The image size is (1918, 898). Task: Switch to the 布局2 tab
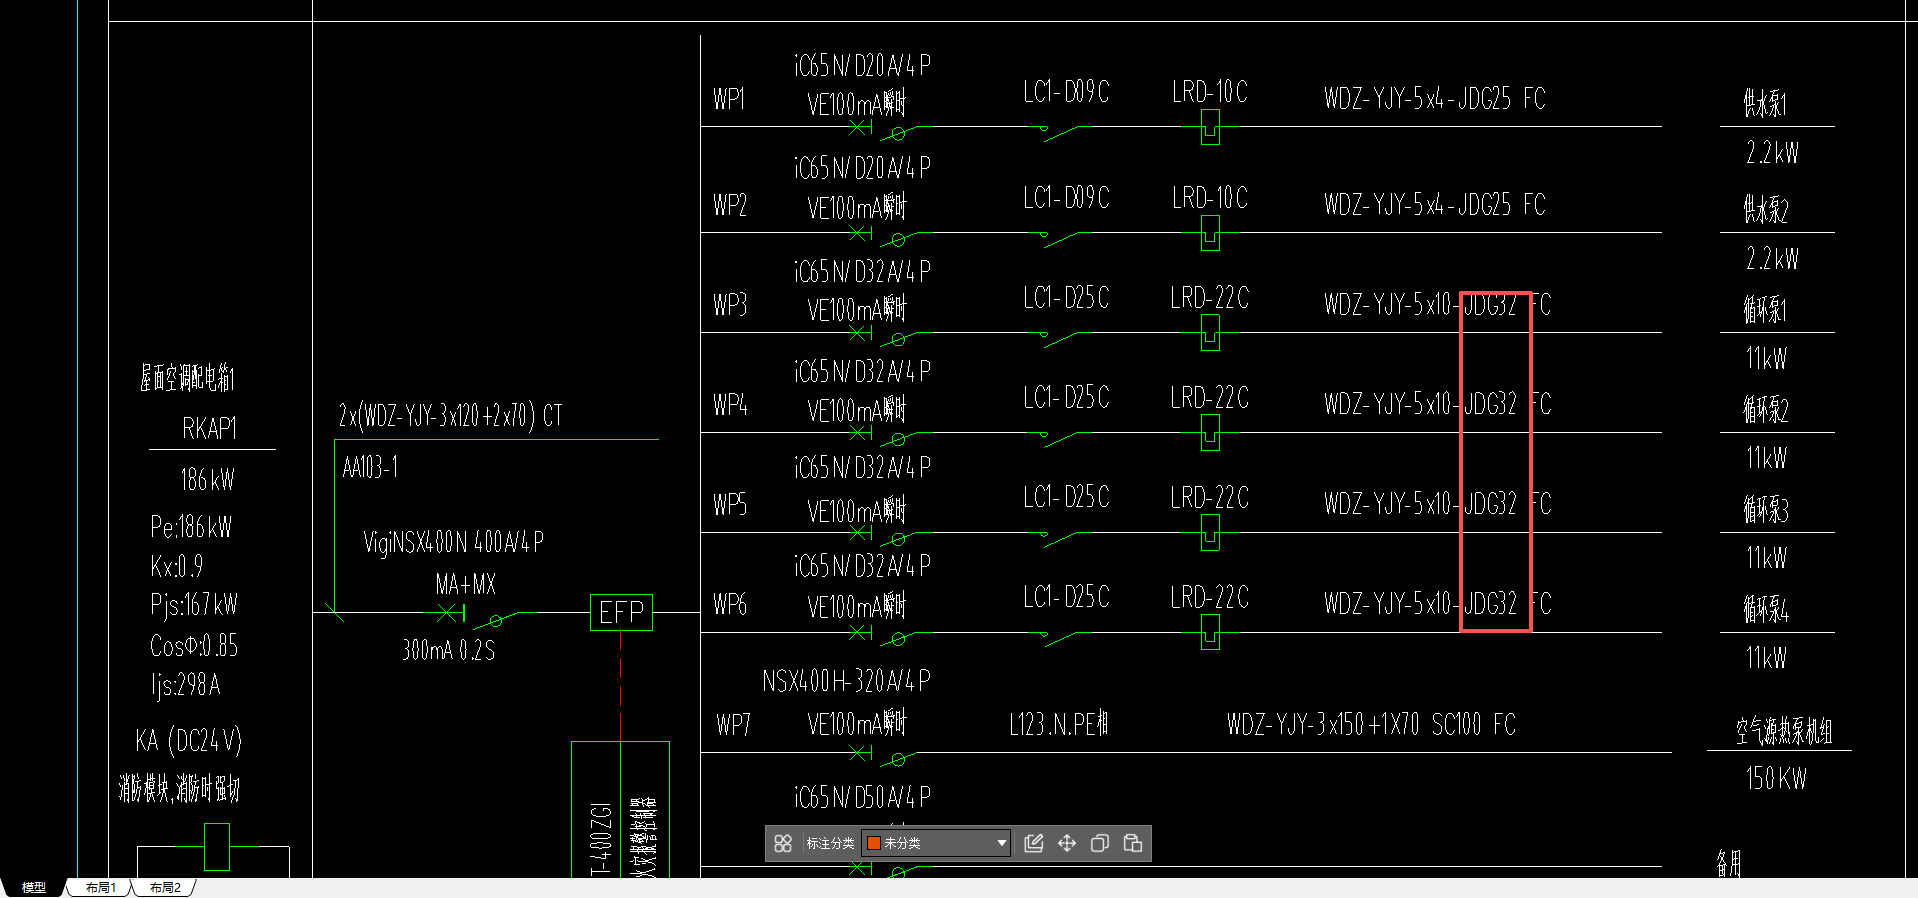[165, 887]
